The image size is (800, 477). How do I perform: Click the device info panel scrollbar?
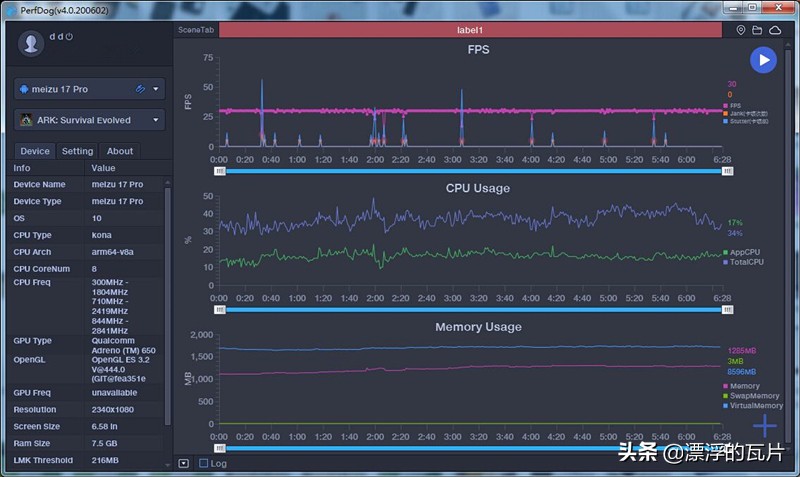pos(167,306)
